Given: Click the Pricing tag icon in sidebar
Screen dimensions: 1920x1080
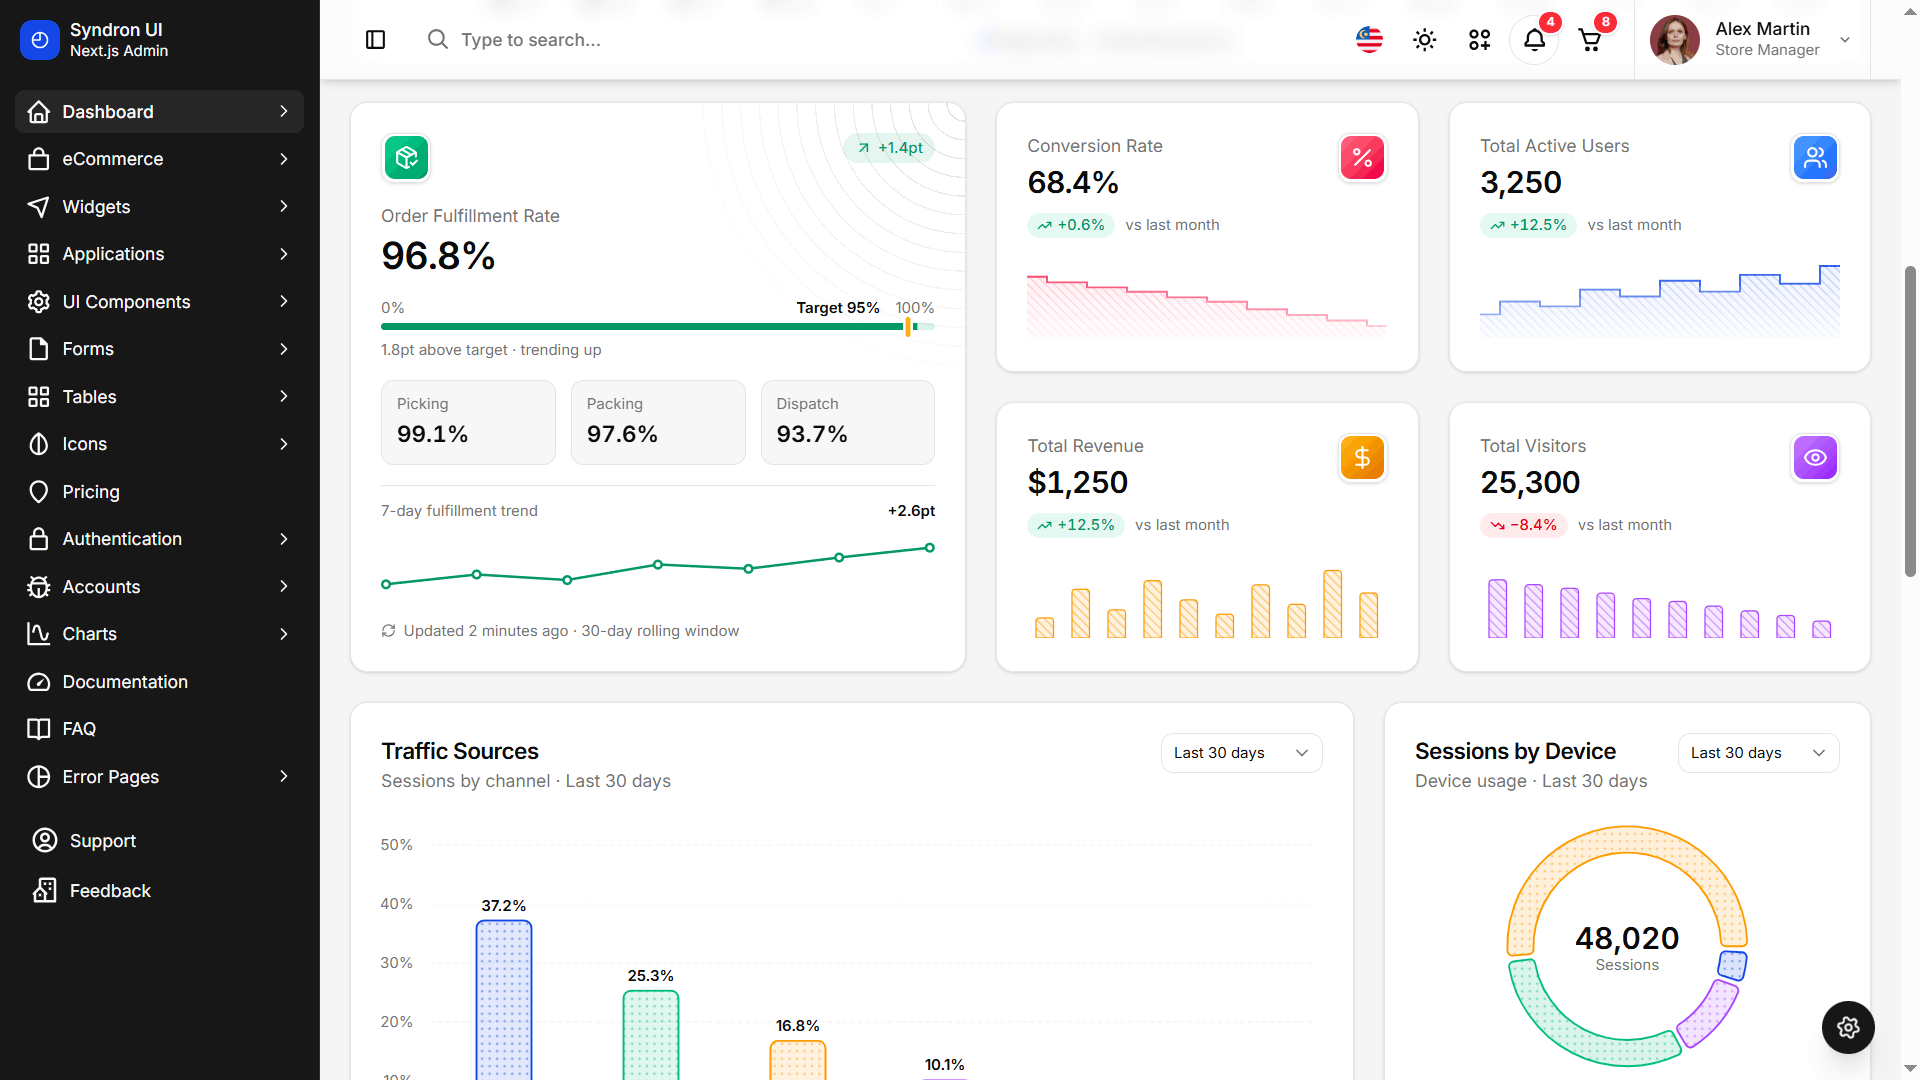Looking at the screenshot, I should tap(38, 492).
